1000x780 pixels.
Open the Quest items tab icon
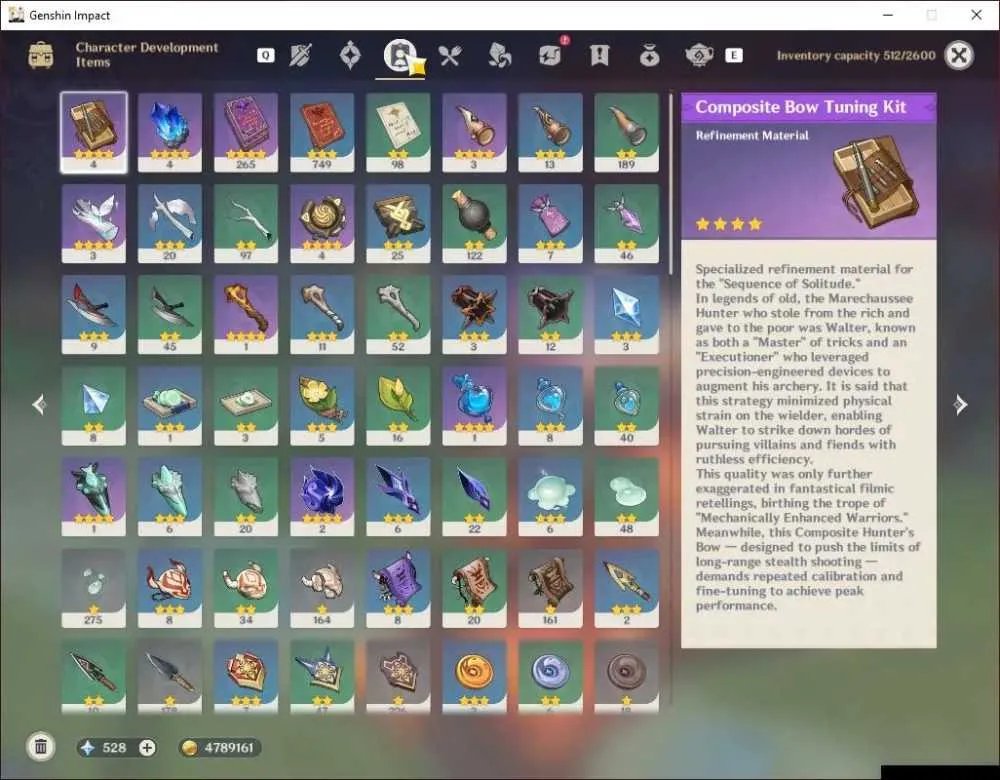599,56
